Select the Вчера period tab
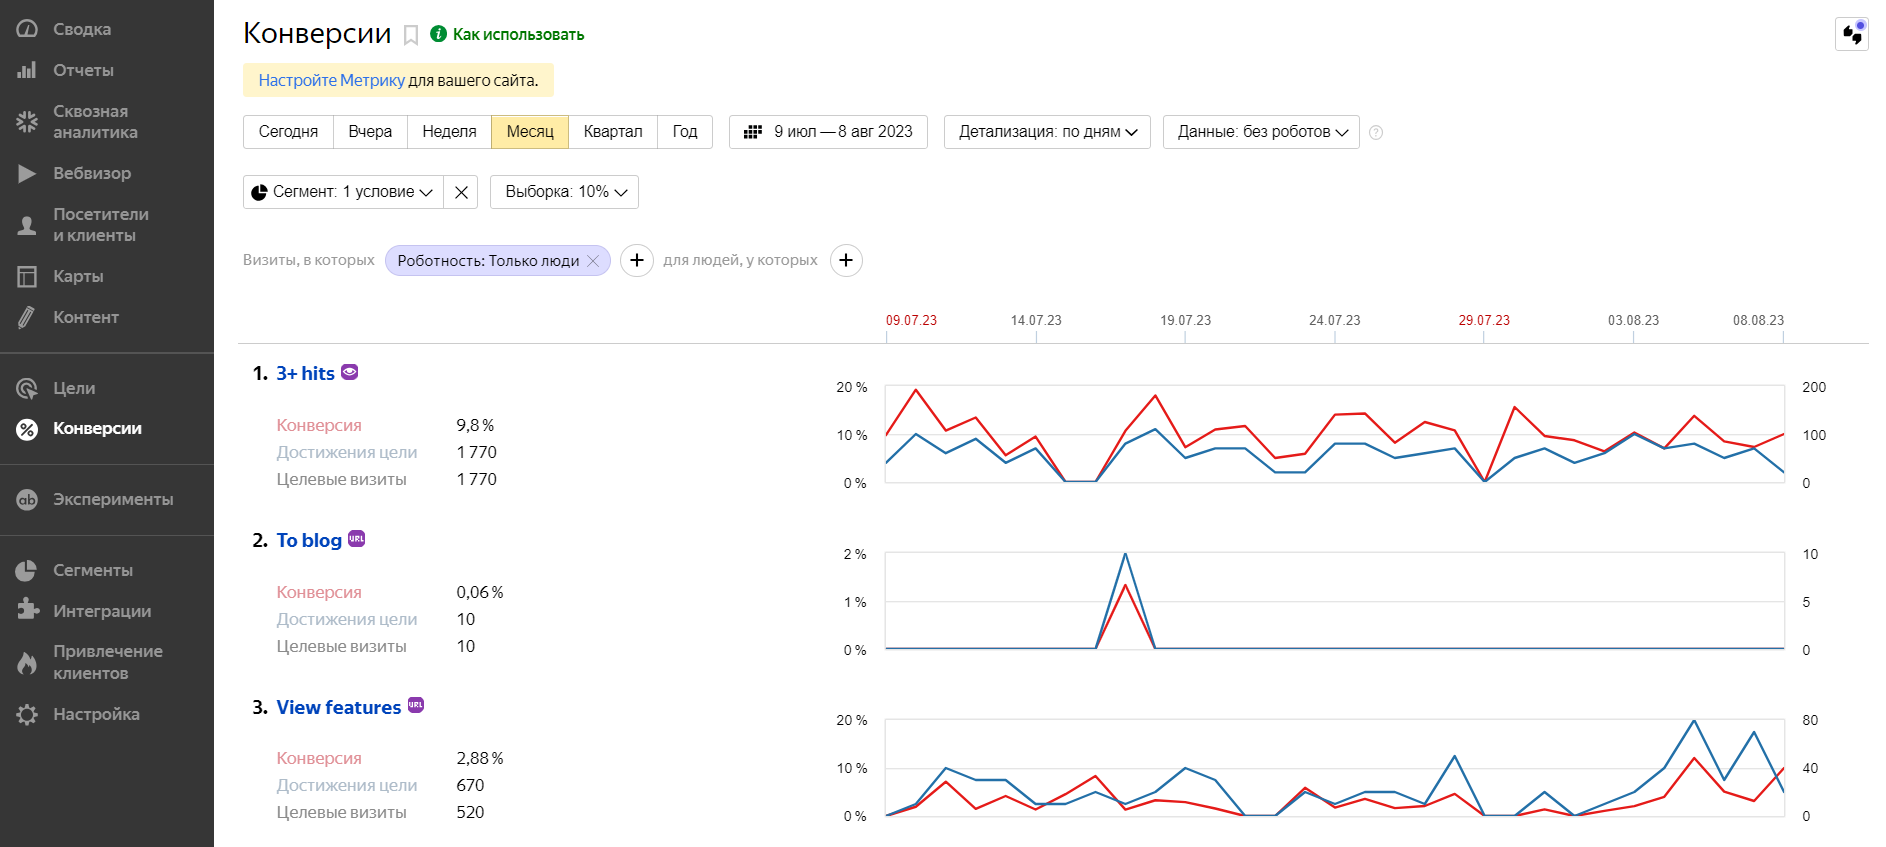The width and height of the screenshot is (1886, 847). (370, 132)
